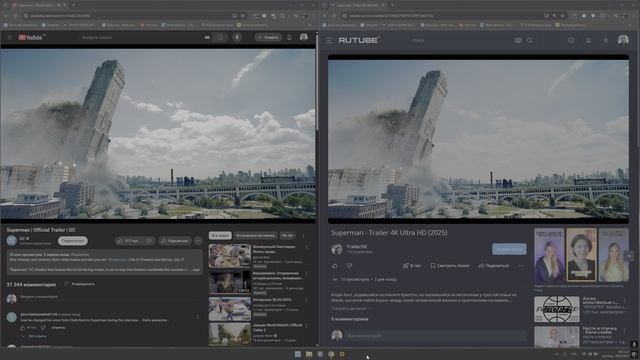Subscribe to TrailerOK on Rutube
Viewport: 640px width, 360px height.
[509, 249]
